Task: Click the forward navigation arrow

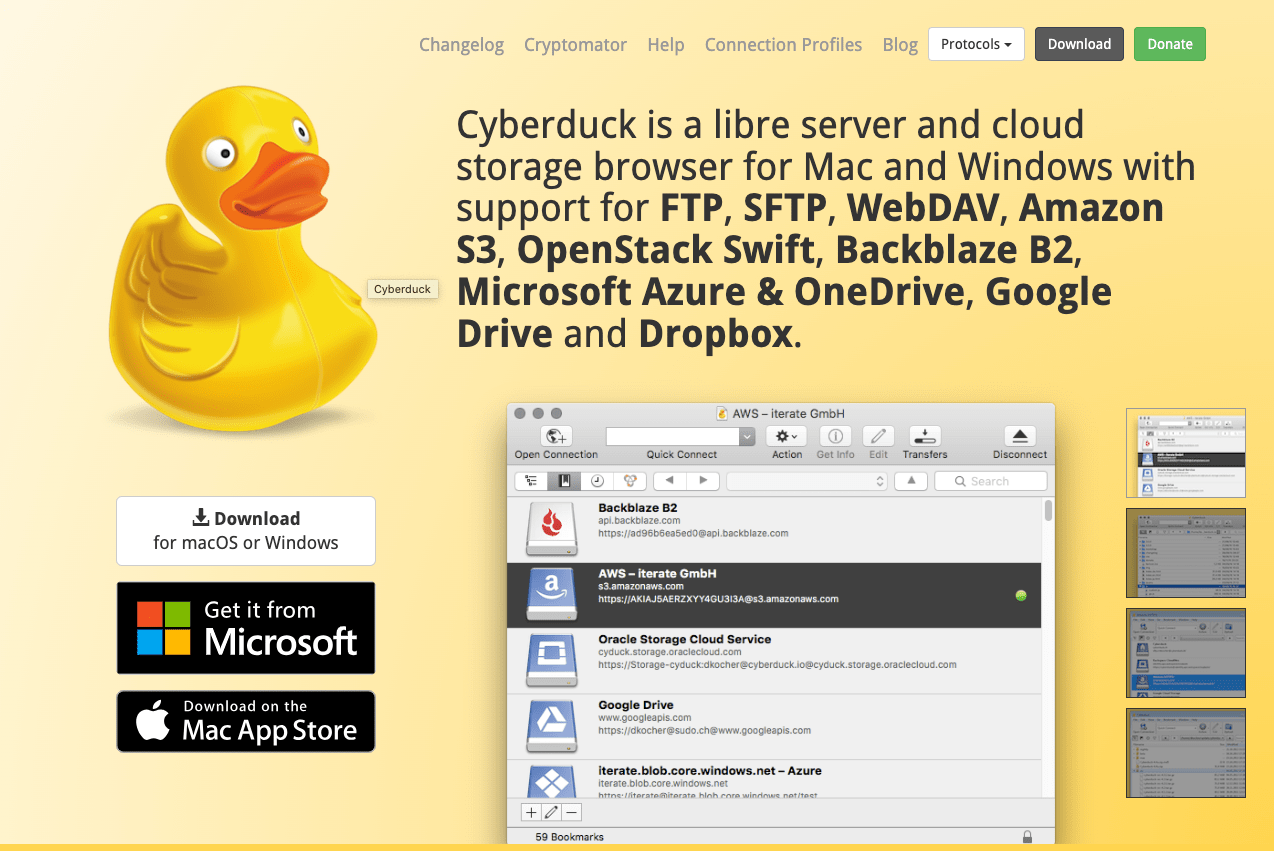Action: coord(703,481)
